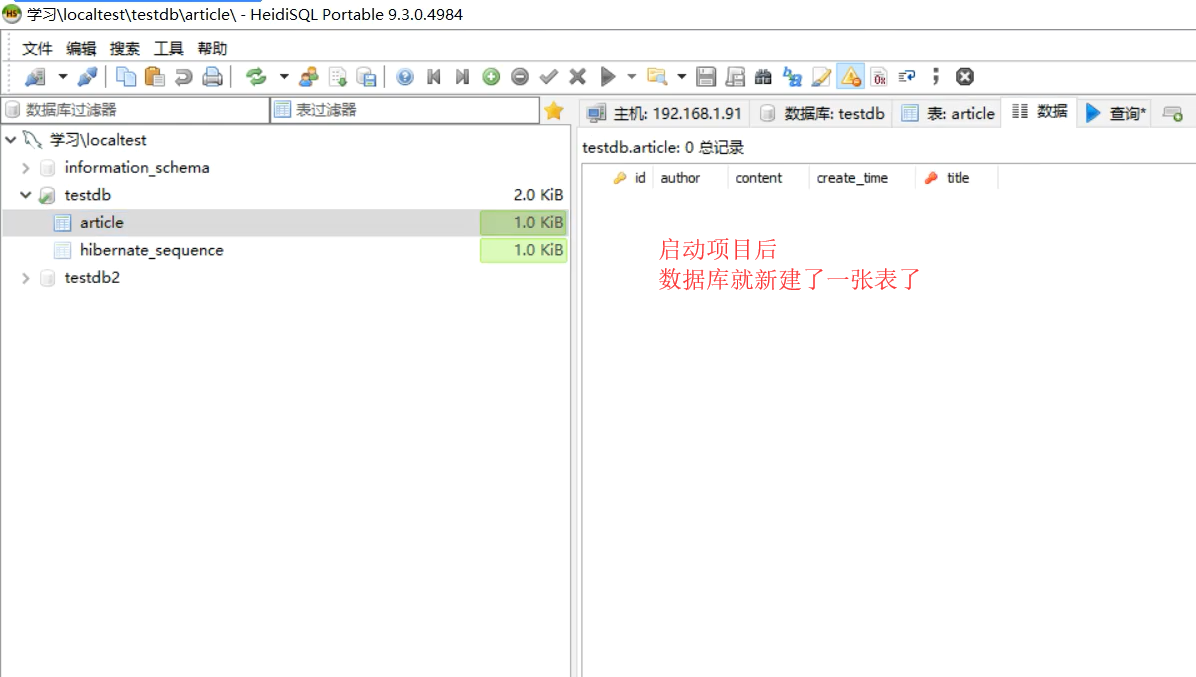Select the testdb tree item
The width and height of the screenshot is (1196, 677).
(88, 195)
